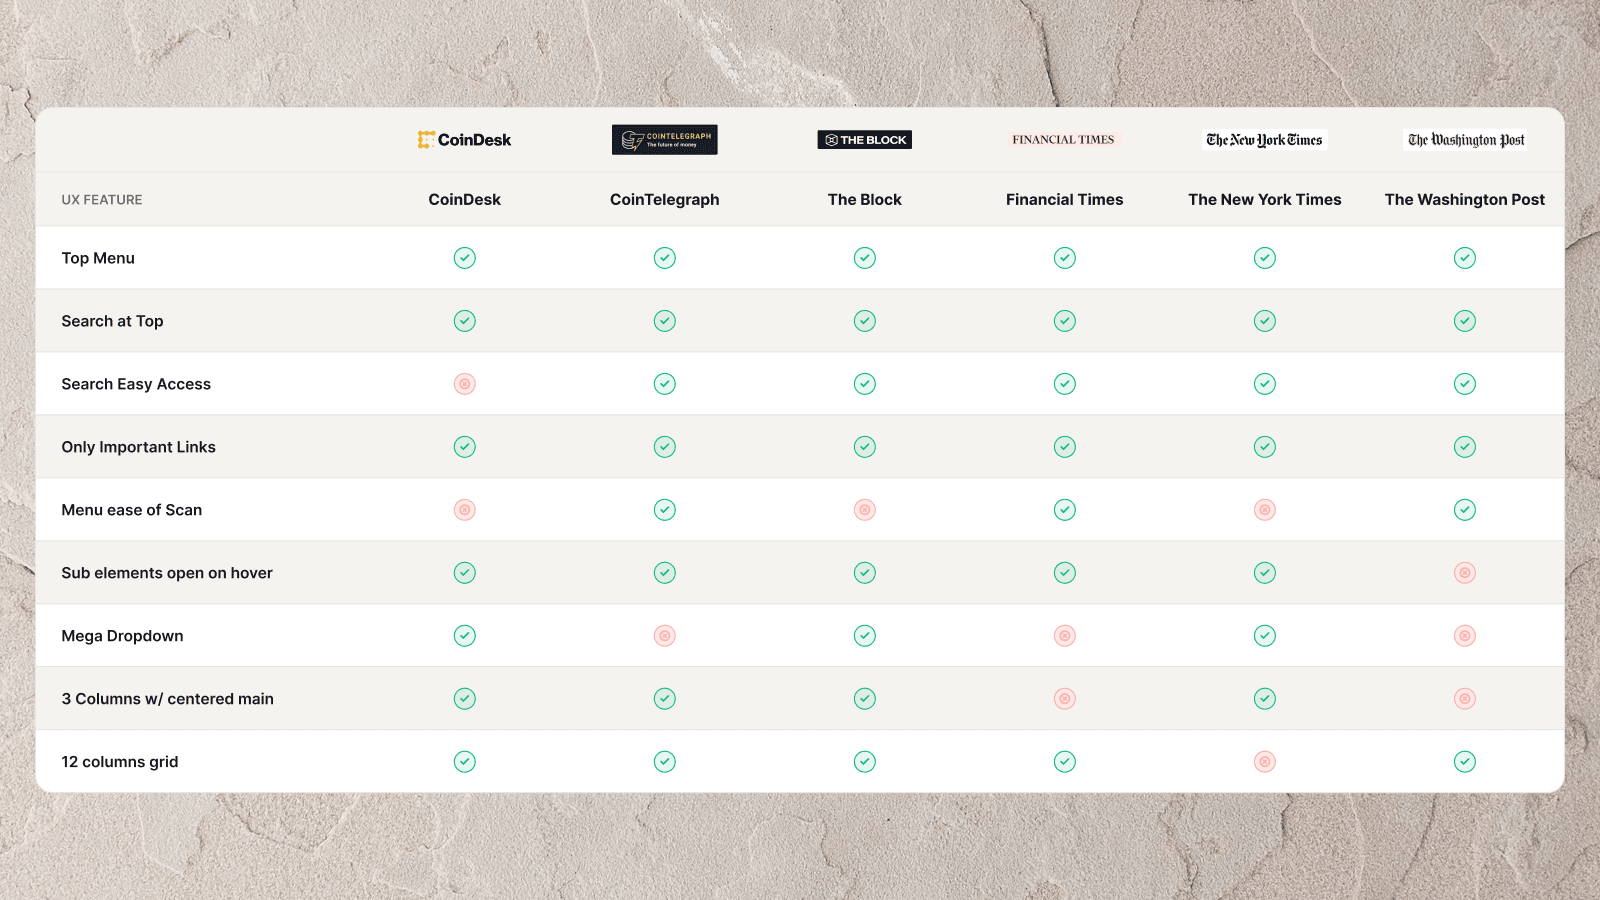Click CoinDesk's green check for Top Menu

(x=465, y=258)
